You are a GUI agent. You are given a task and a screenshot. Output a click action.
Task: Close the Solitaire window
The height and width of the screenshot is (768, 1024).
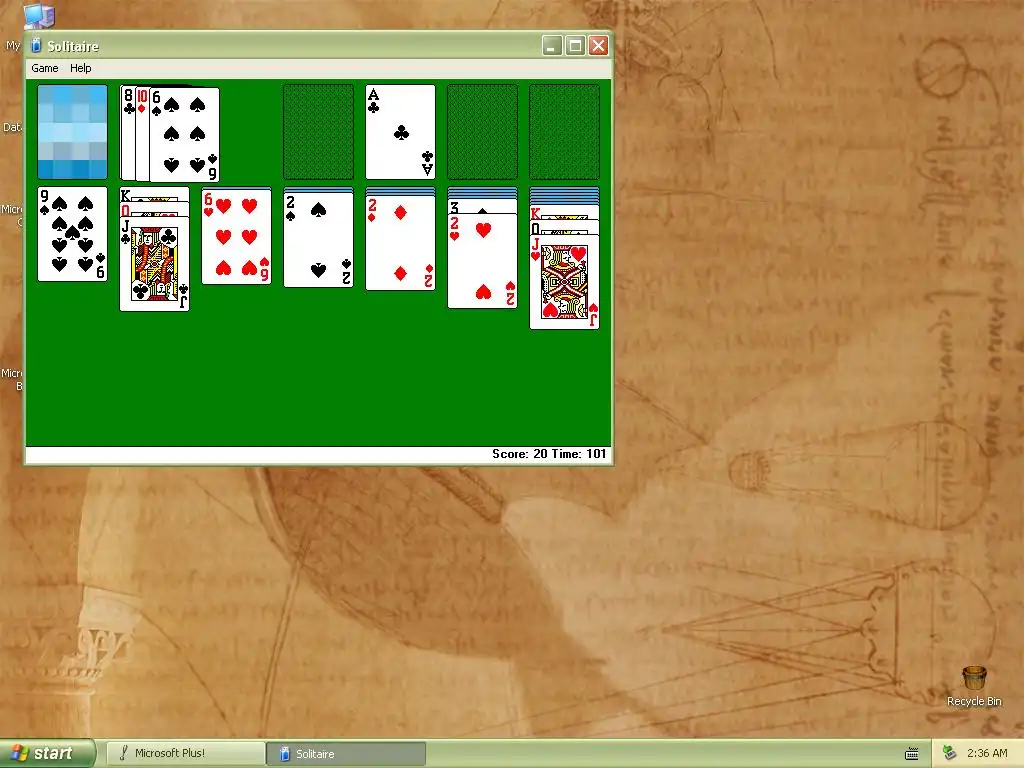coord(599,46)
